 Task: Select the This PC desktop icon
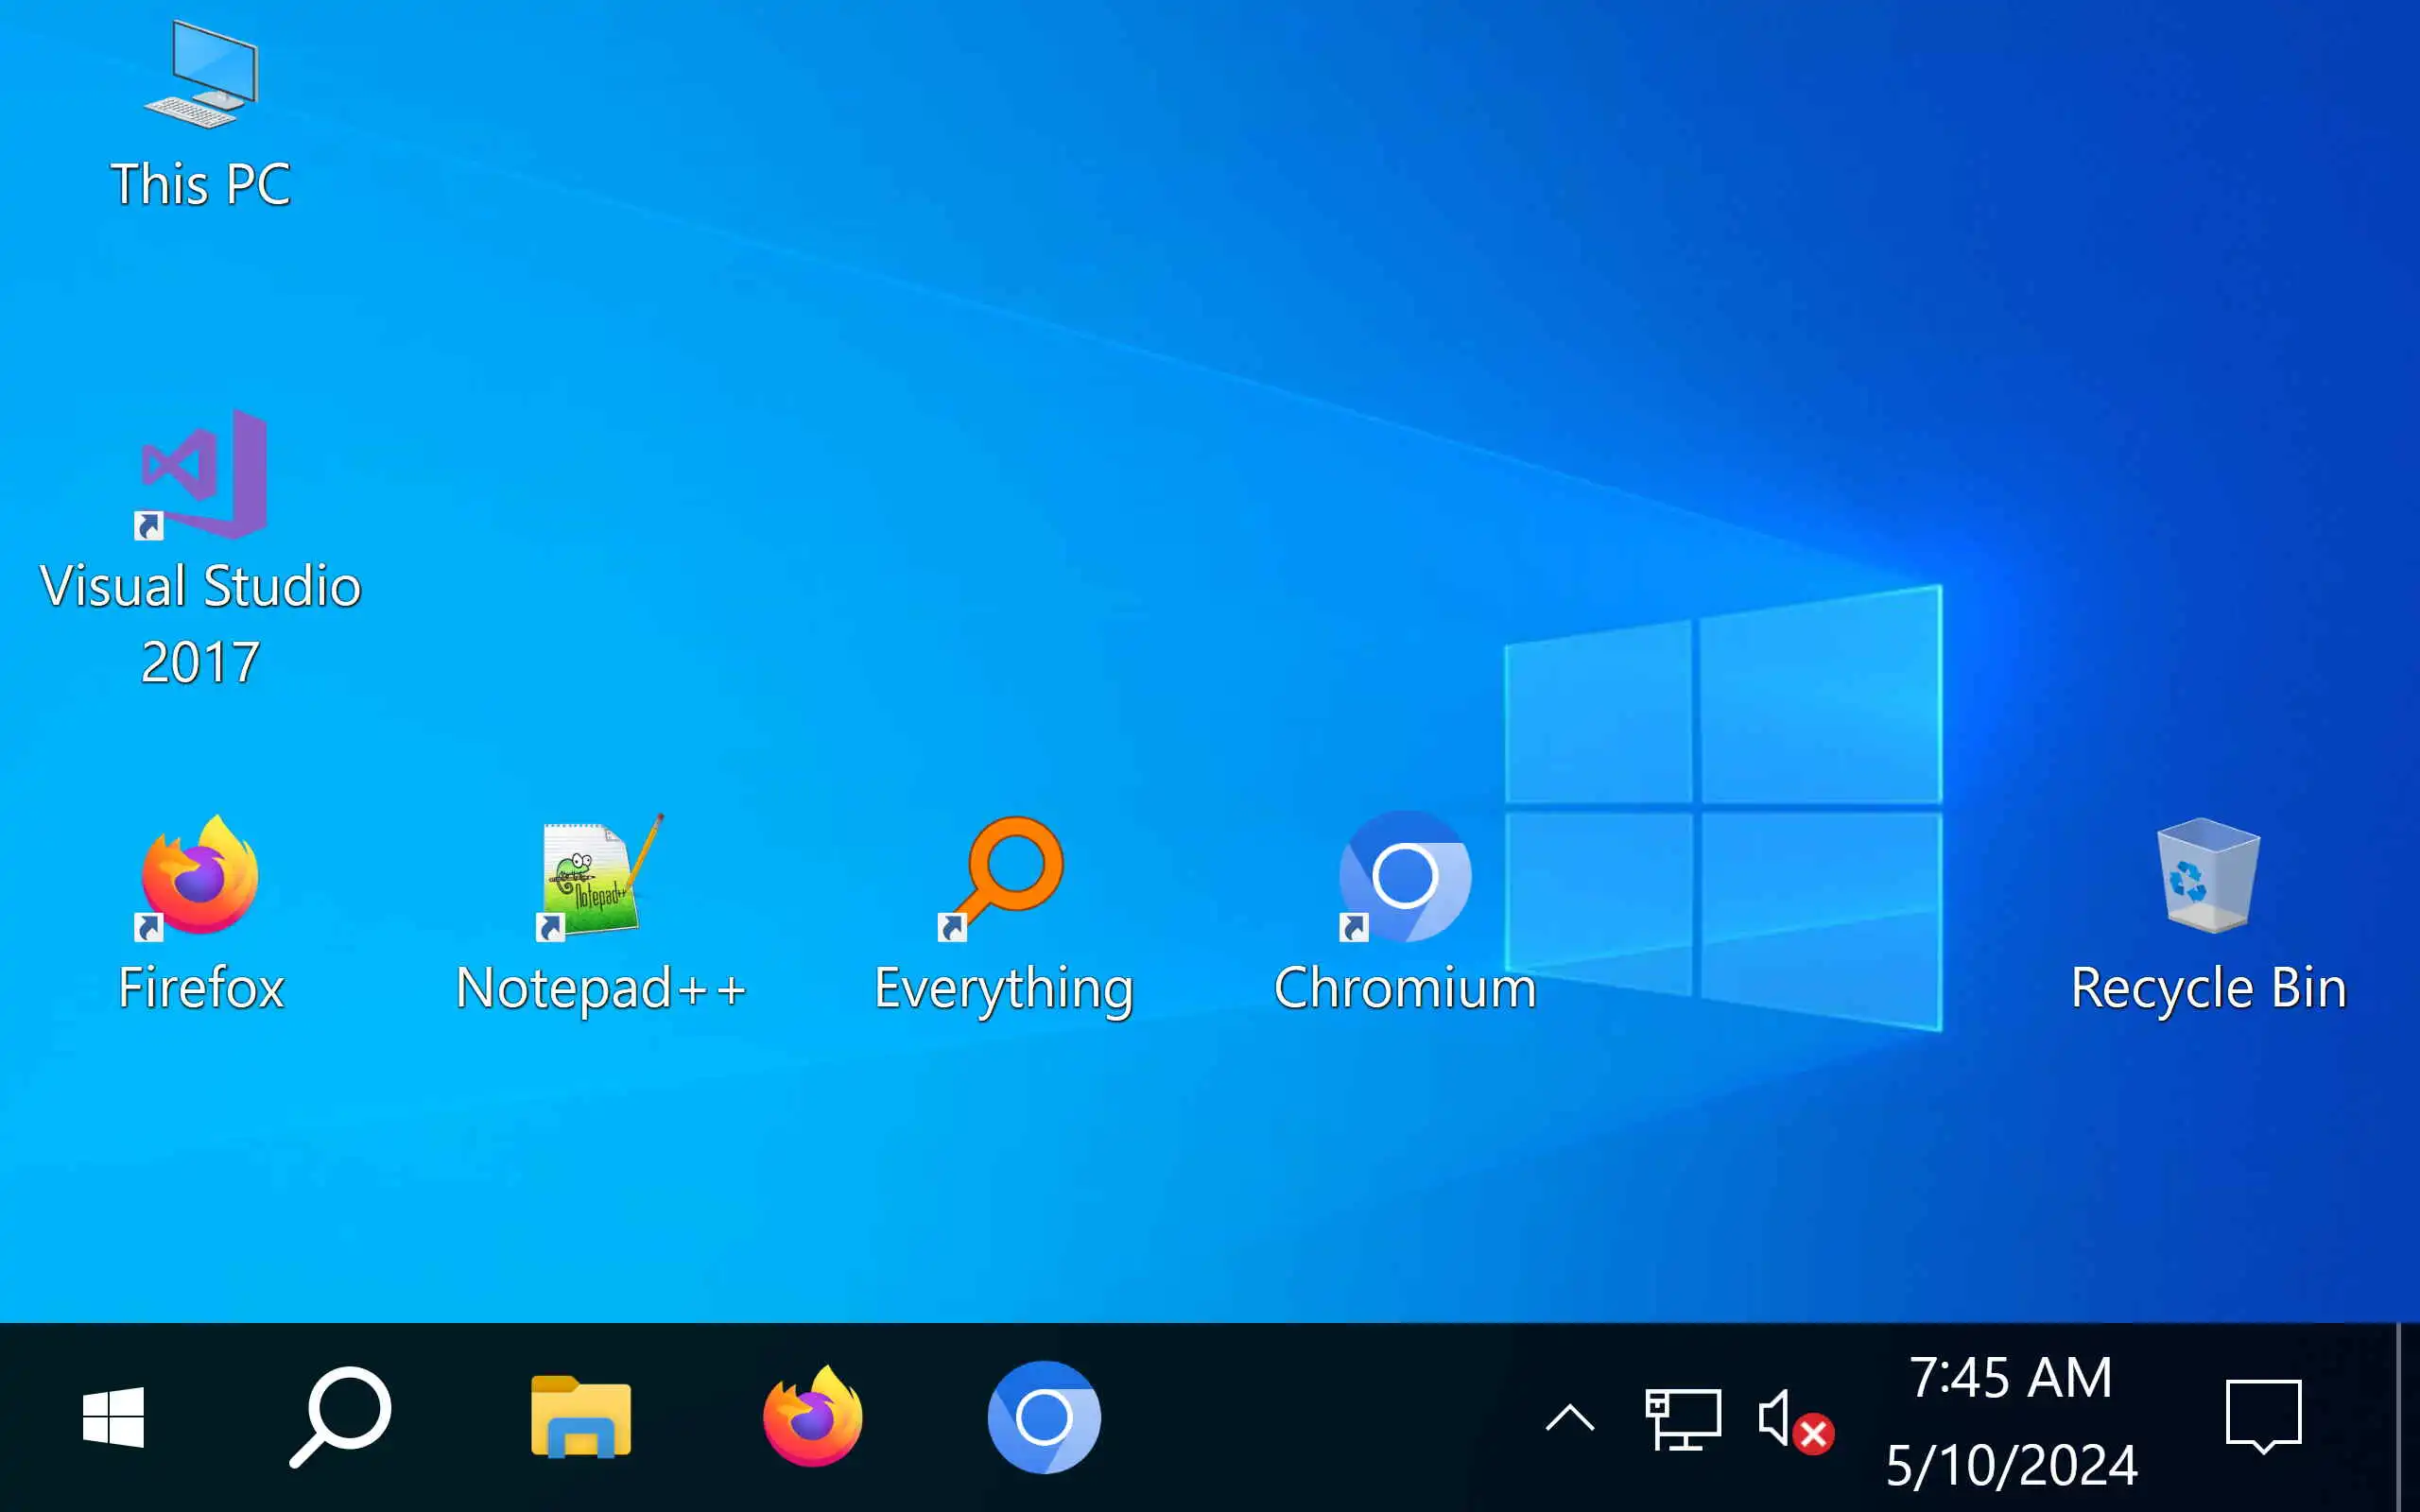[x=201, y=75]
